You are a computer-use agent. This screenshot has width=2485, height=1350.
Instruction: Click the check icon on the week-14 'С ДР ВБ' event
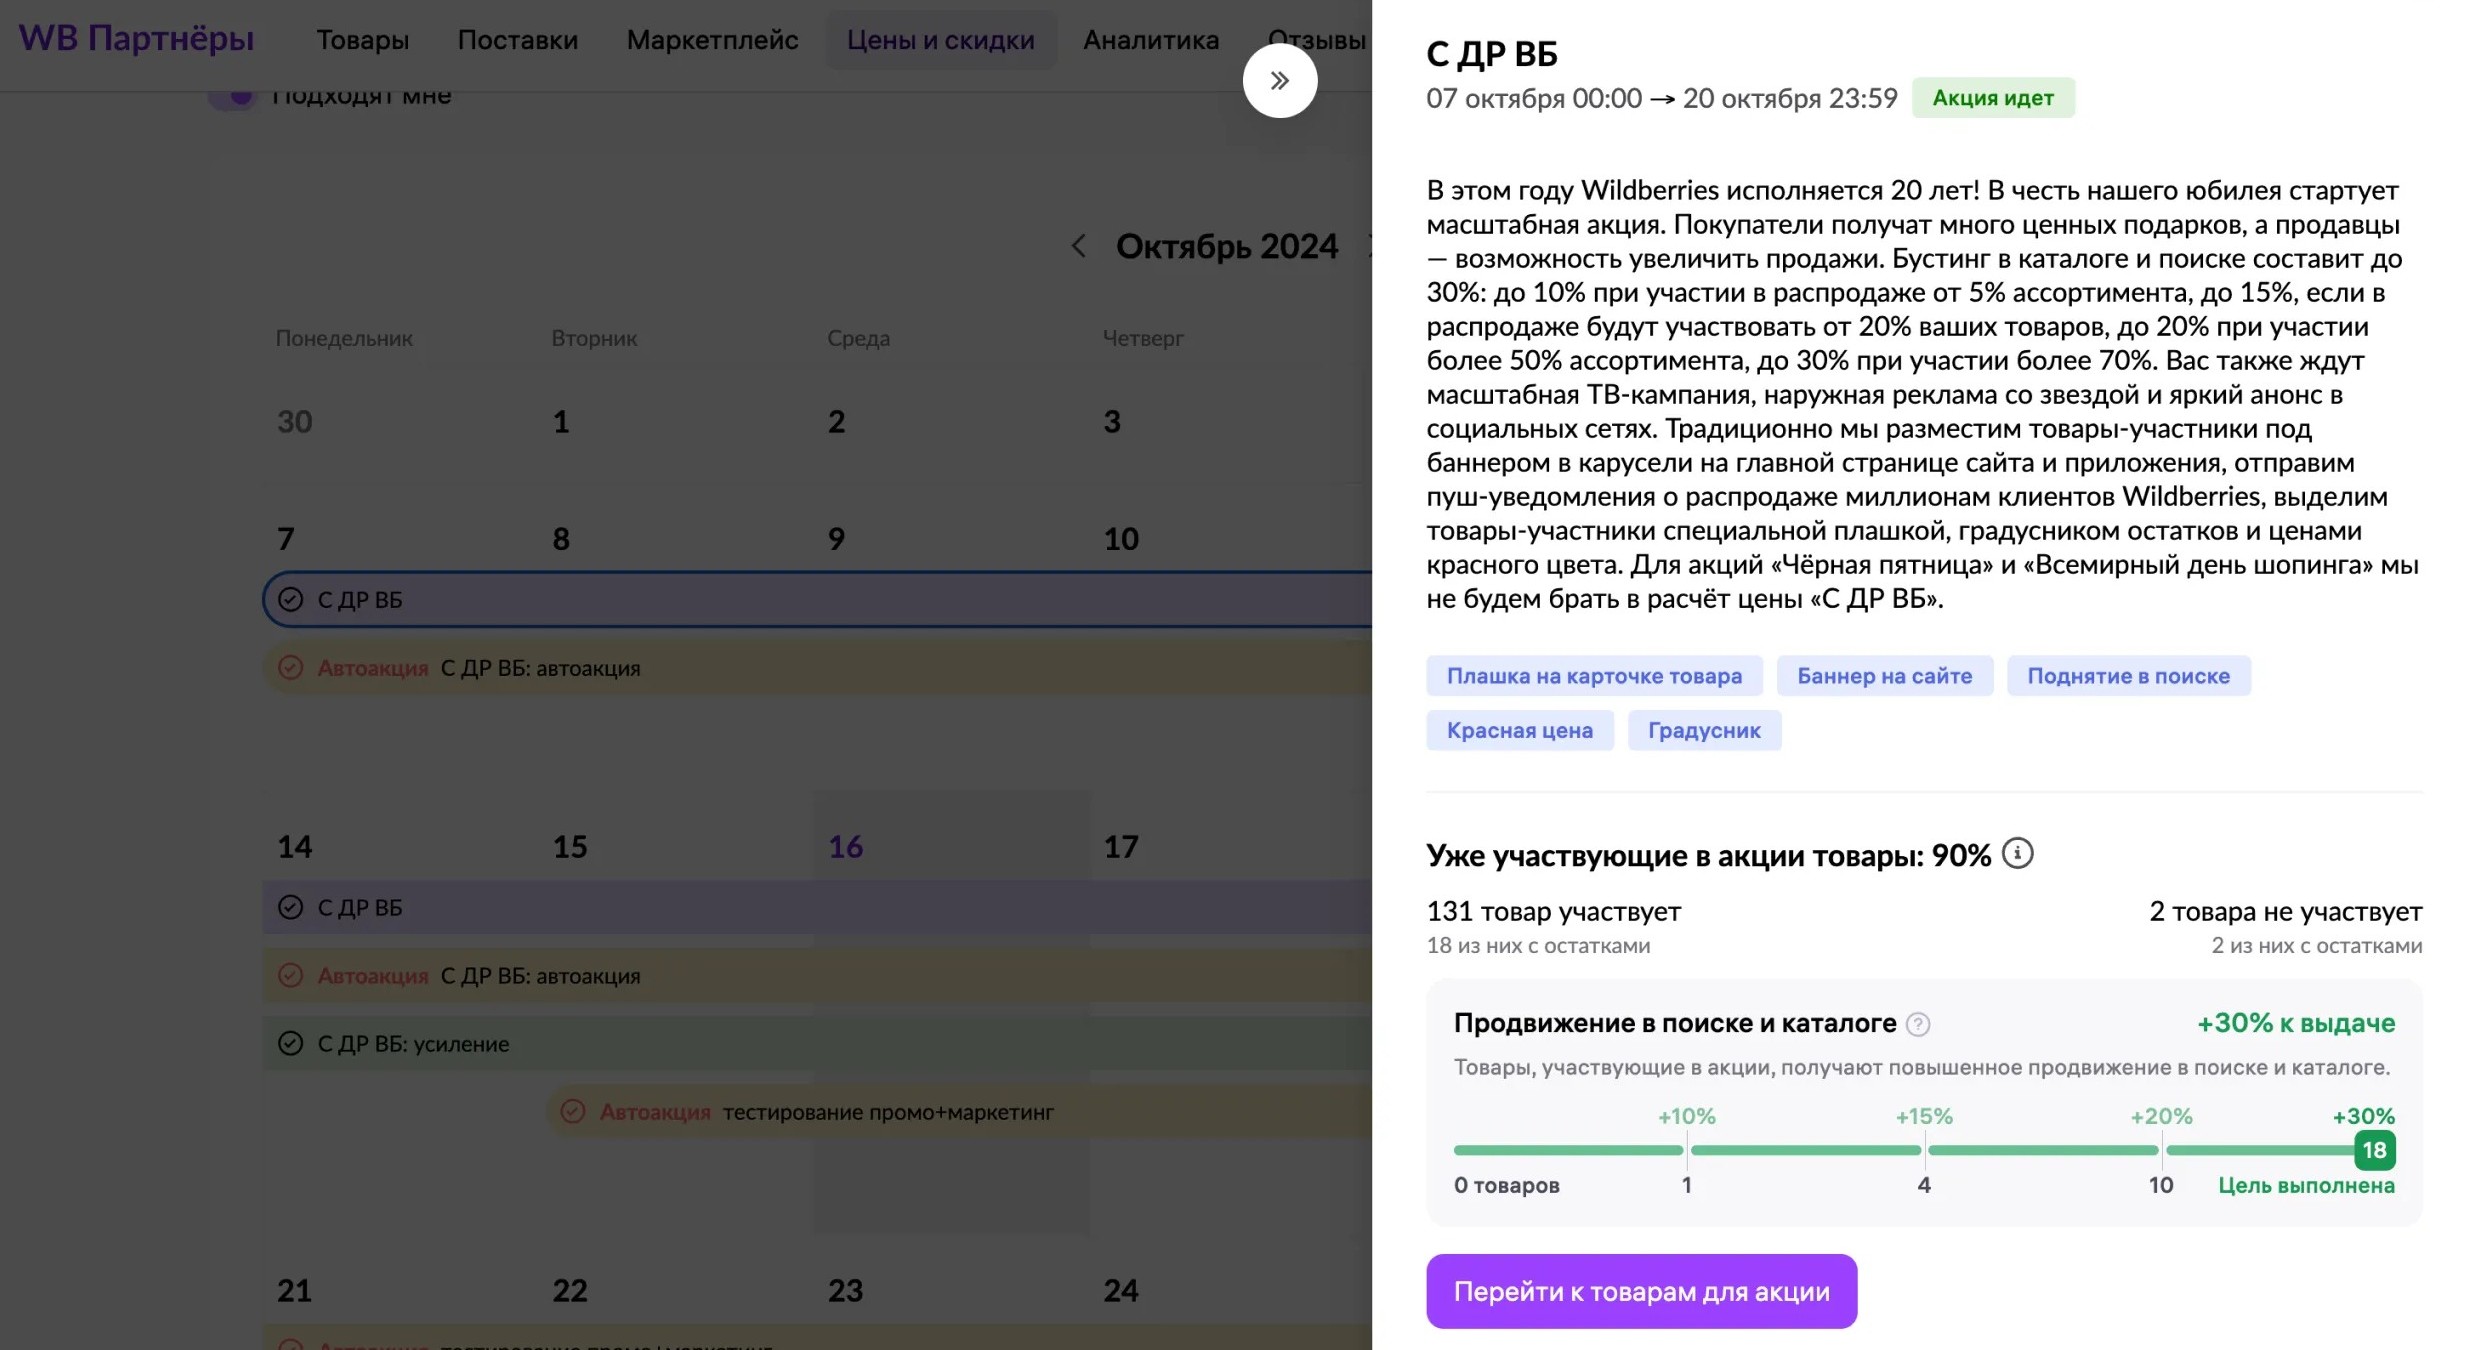pos(291,908)
